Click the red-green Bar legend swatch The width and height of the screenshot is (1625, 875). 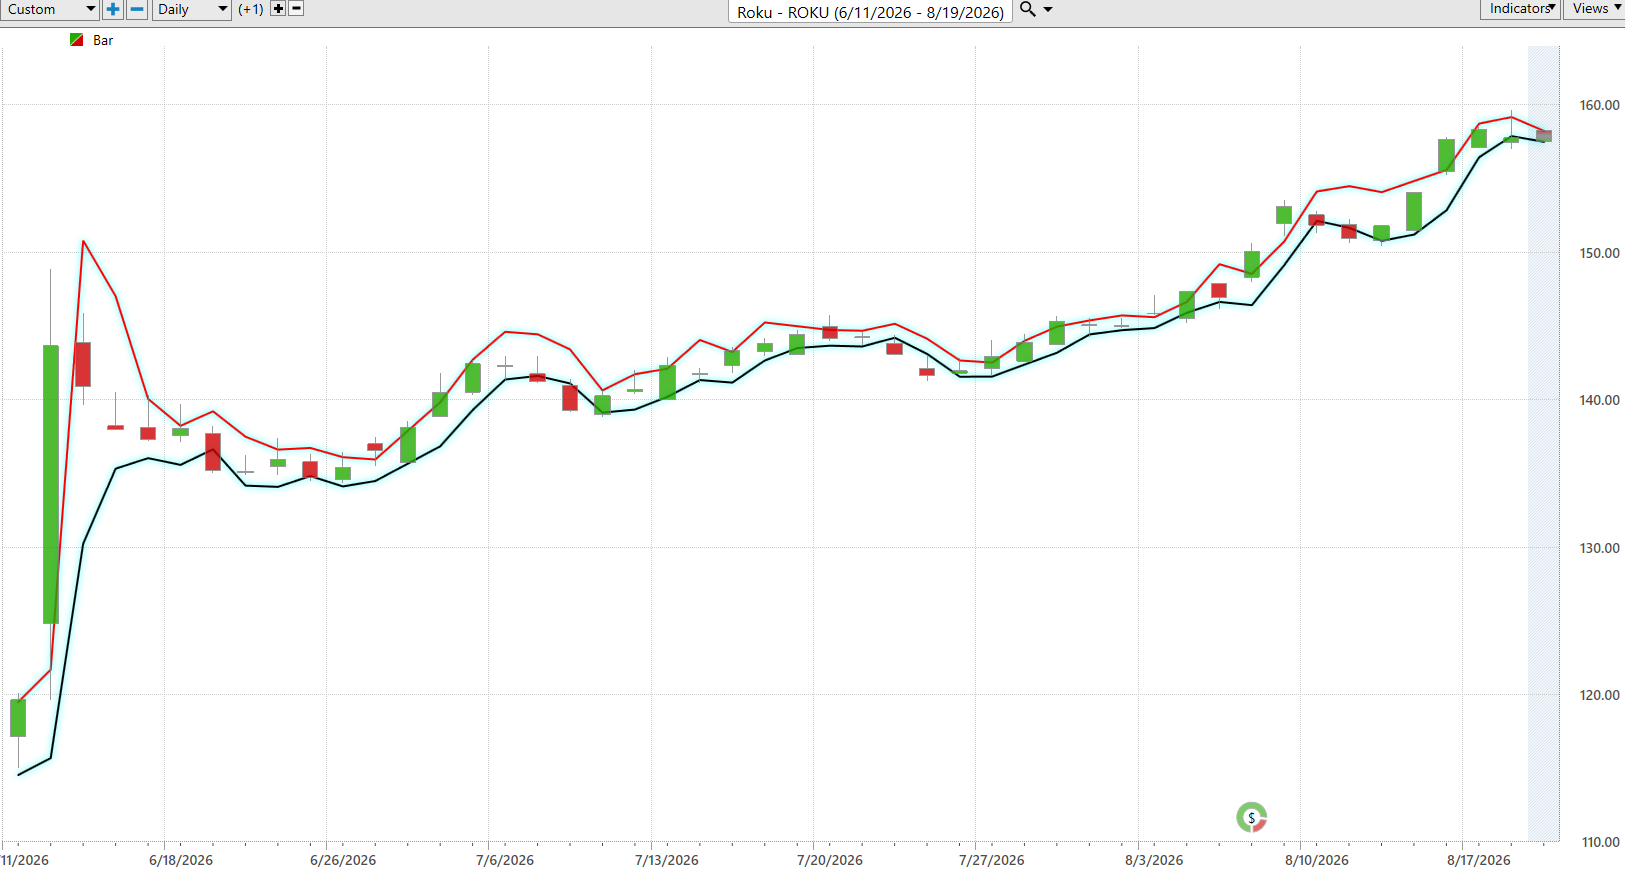point(77,40)
